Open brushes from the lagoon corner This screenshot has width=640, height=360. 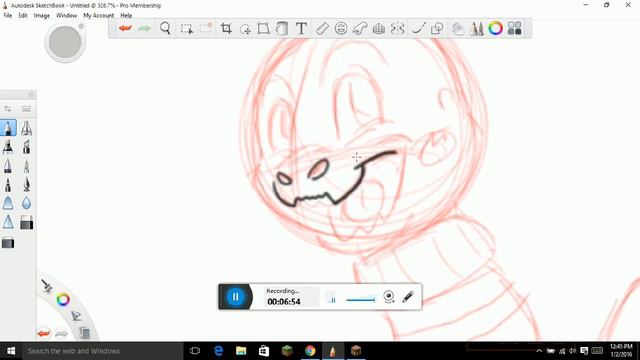47,285
